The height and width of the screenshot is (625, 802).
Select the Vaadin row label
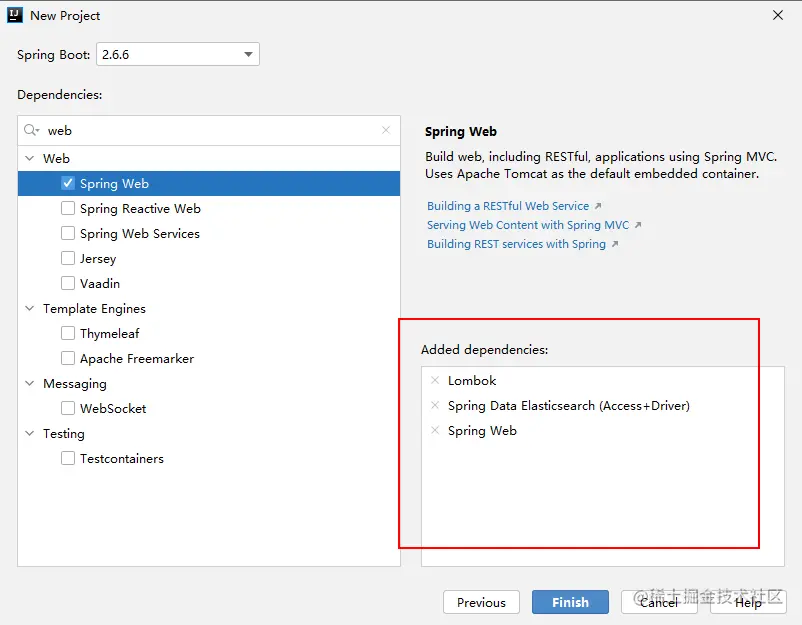100,283
